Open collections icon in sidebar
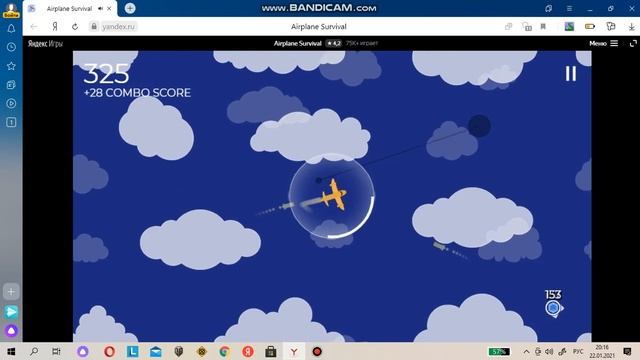This screenshot has width=640, height=360. 11,84
